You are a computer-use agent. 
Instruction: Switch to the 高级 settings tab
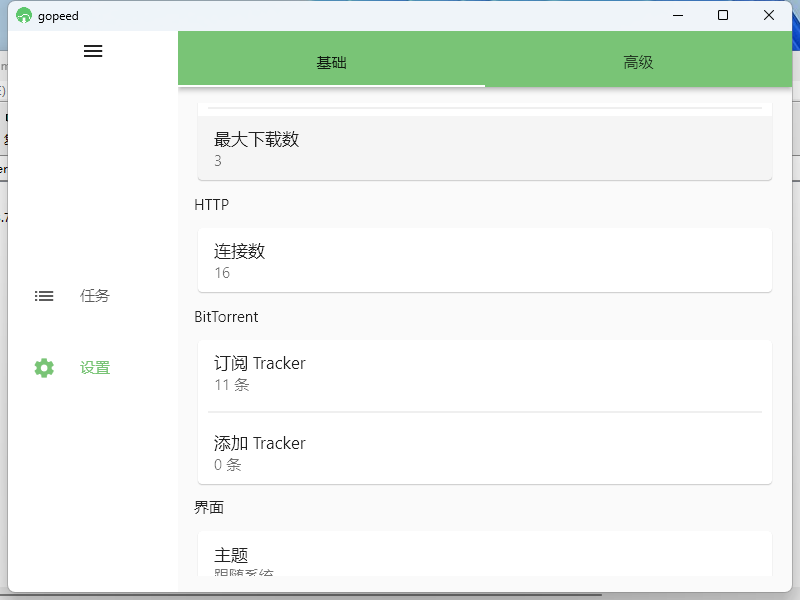point(637,61)
